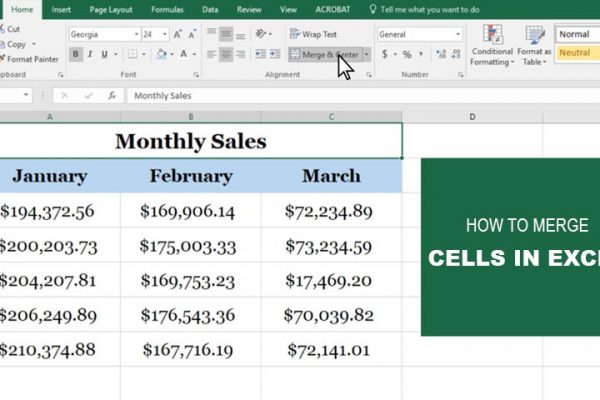Select column D header
The image size is (600, 400).
pyautogui.click(x=472, y=117)
